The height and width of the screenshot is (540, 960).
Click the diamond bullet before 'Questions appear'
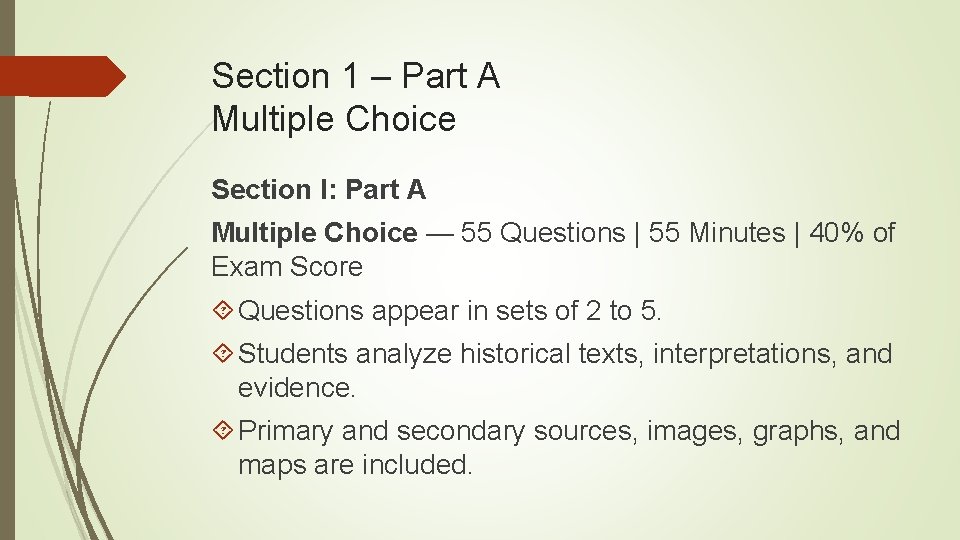223,310
